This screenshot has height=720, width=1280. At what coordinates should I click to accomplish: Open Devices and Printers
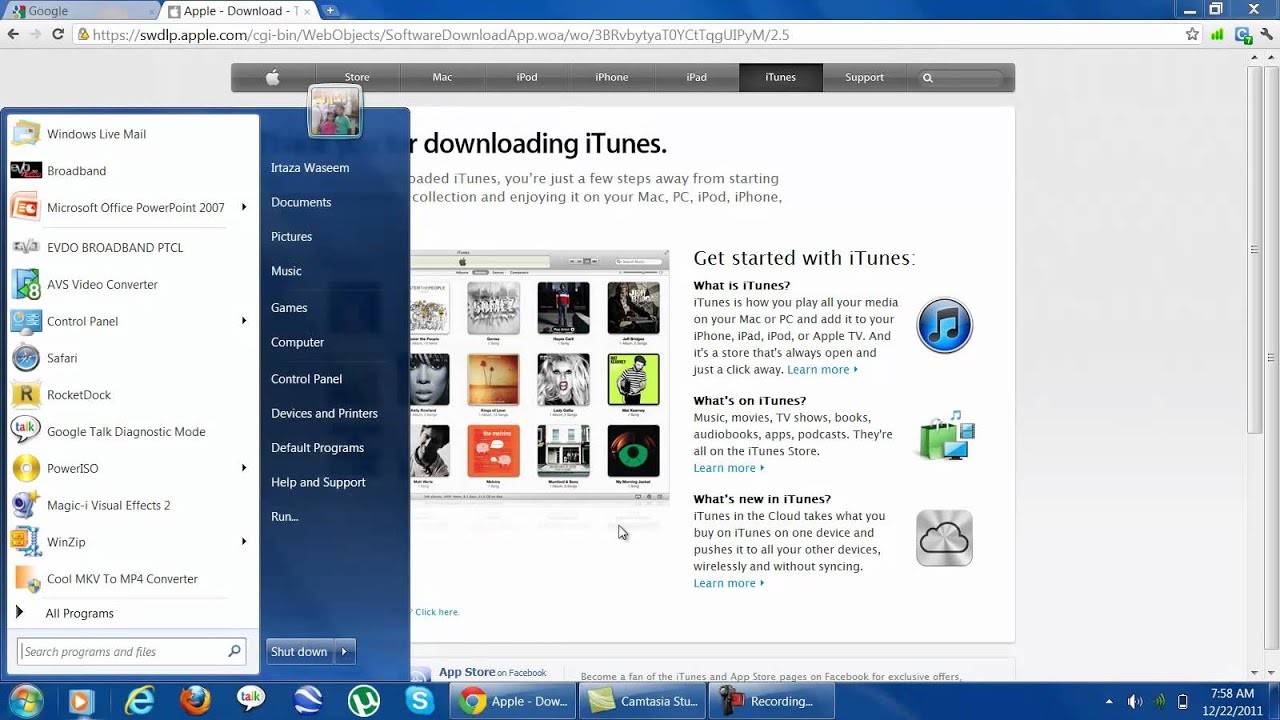(x=324, y=414)
